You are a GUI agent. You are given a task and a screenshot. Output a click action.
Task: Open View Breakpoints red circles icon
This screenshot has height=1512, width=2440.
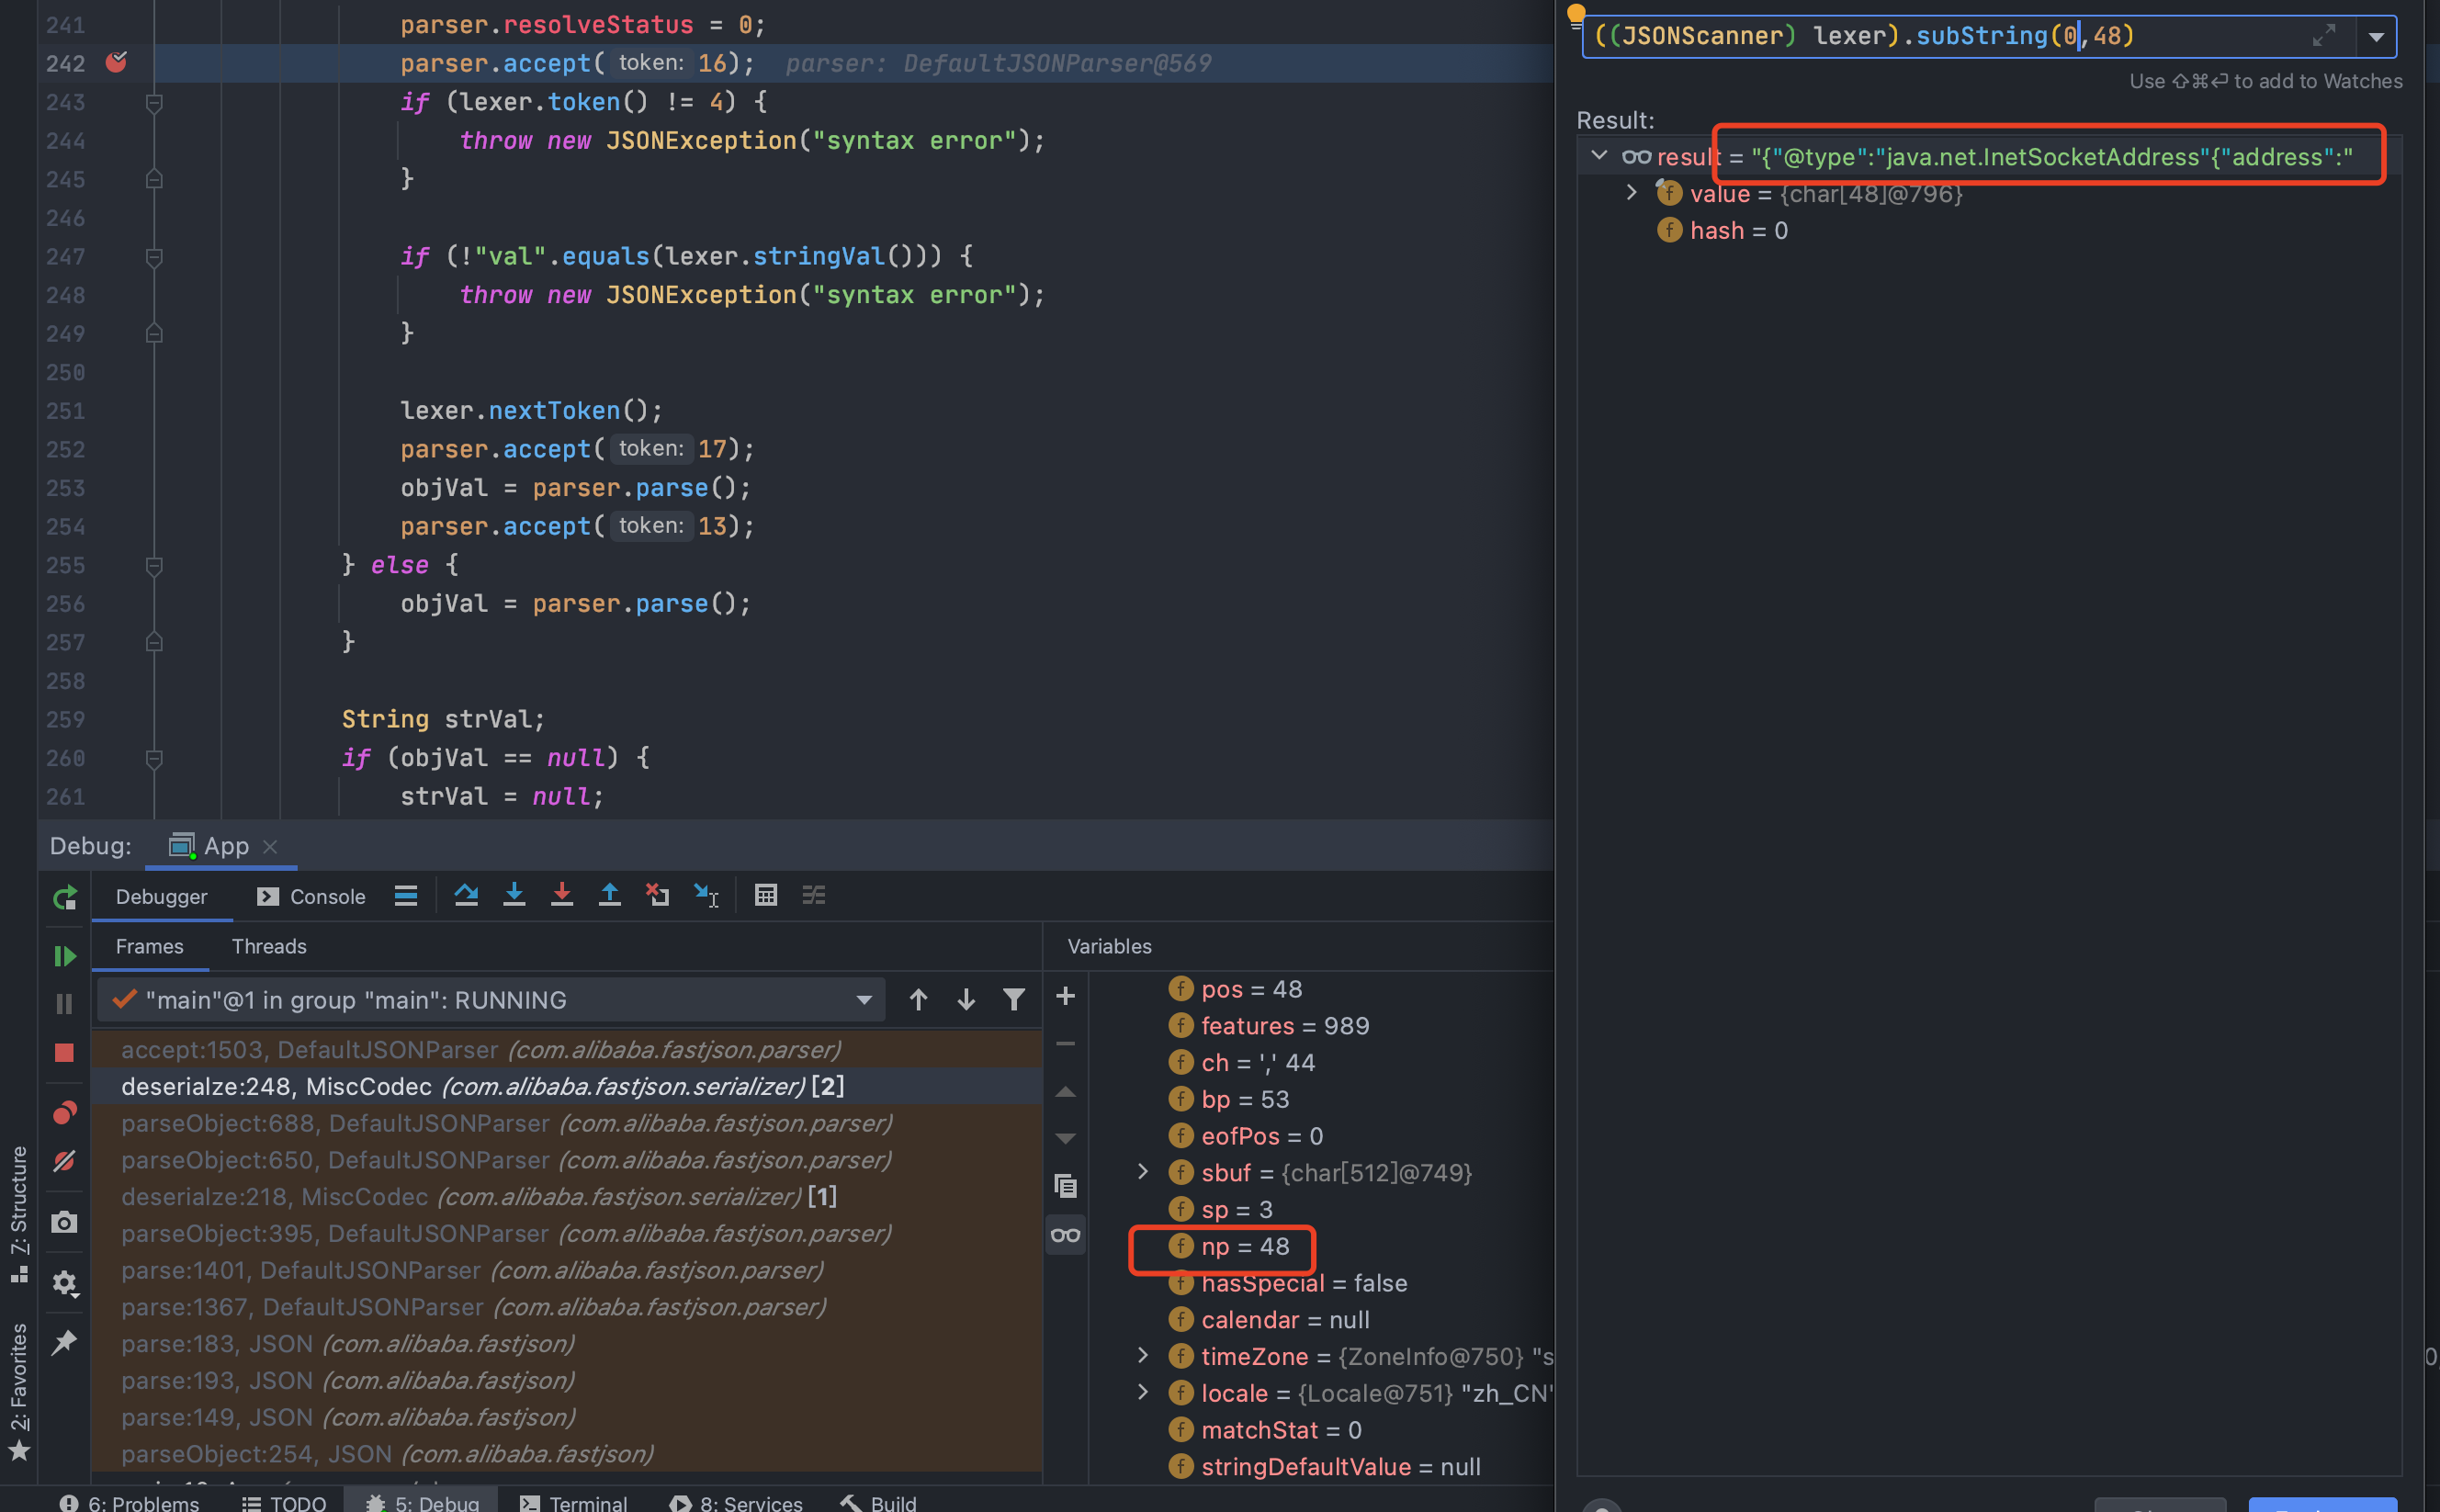tap(65, 1112)
